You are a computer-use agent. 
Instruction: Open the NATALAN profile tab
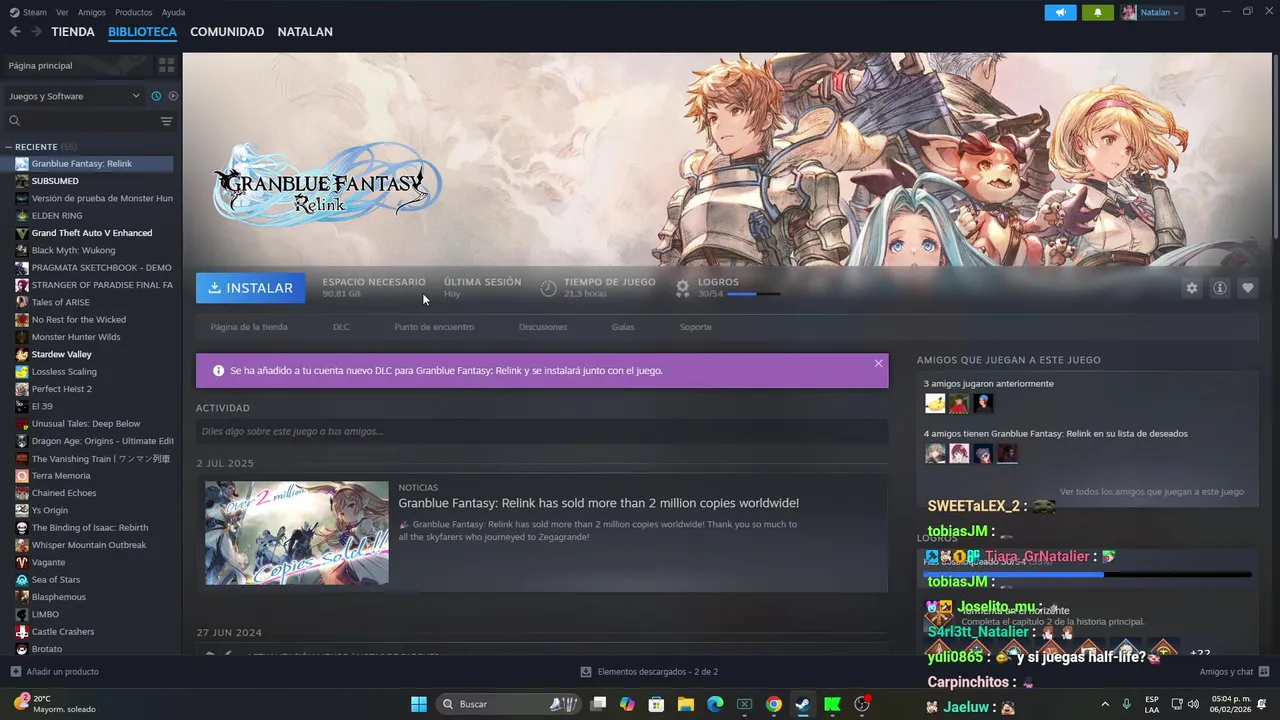(x=305, y=32)
